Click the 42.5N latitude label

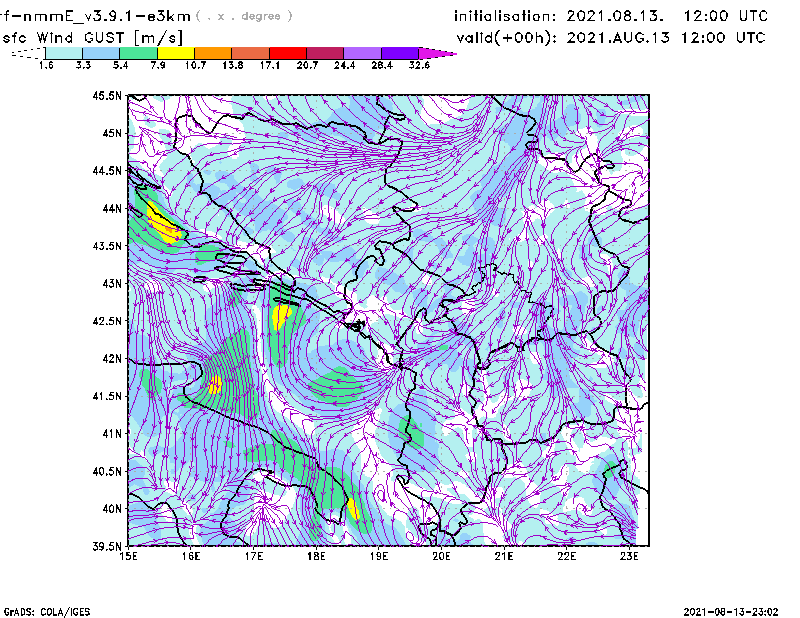107,321
